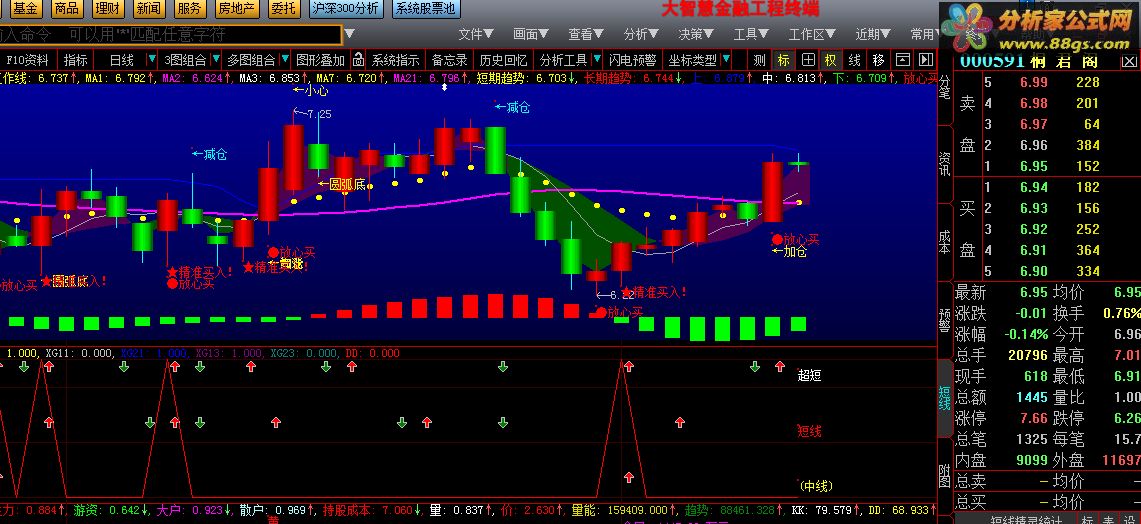Viewport: 1141px width, 524px height.
Task: Toggle the 测 measurement tool icon
Action: click(x=760, y=60)
